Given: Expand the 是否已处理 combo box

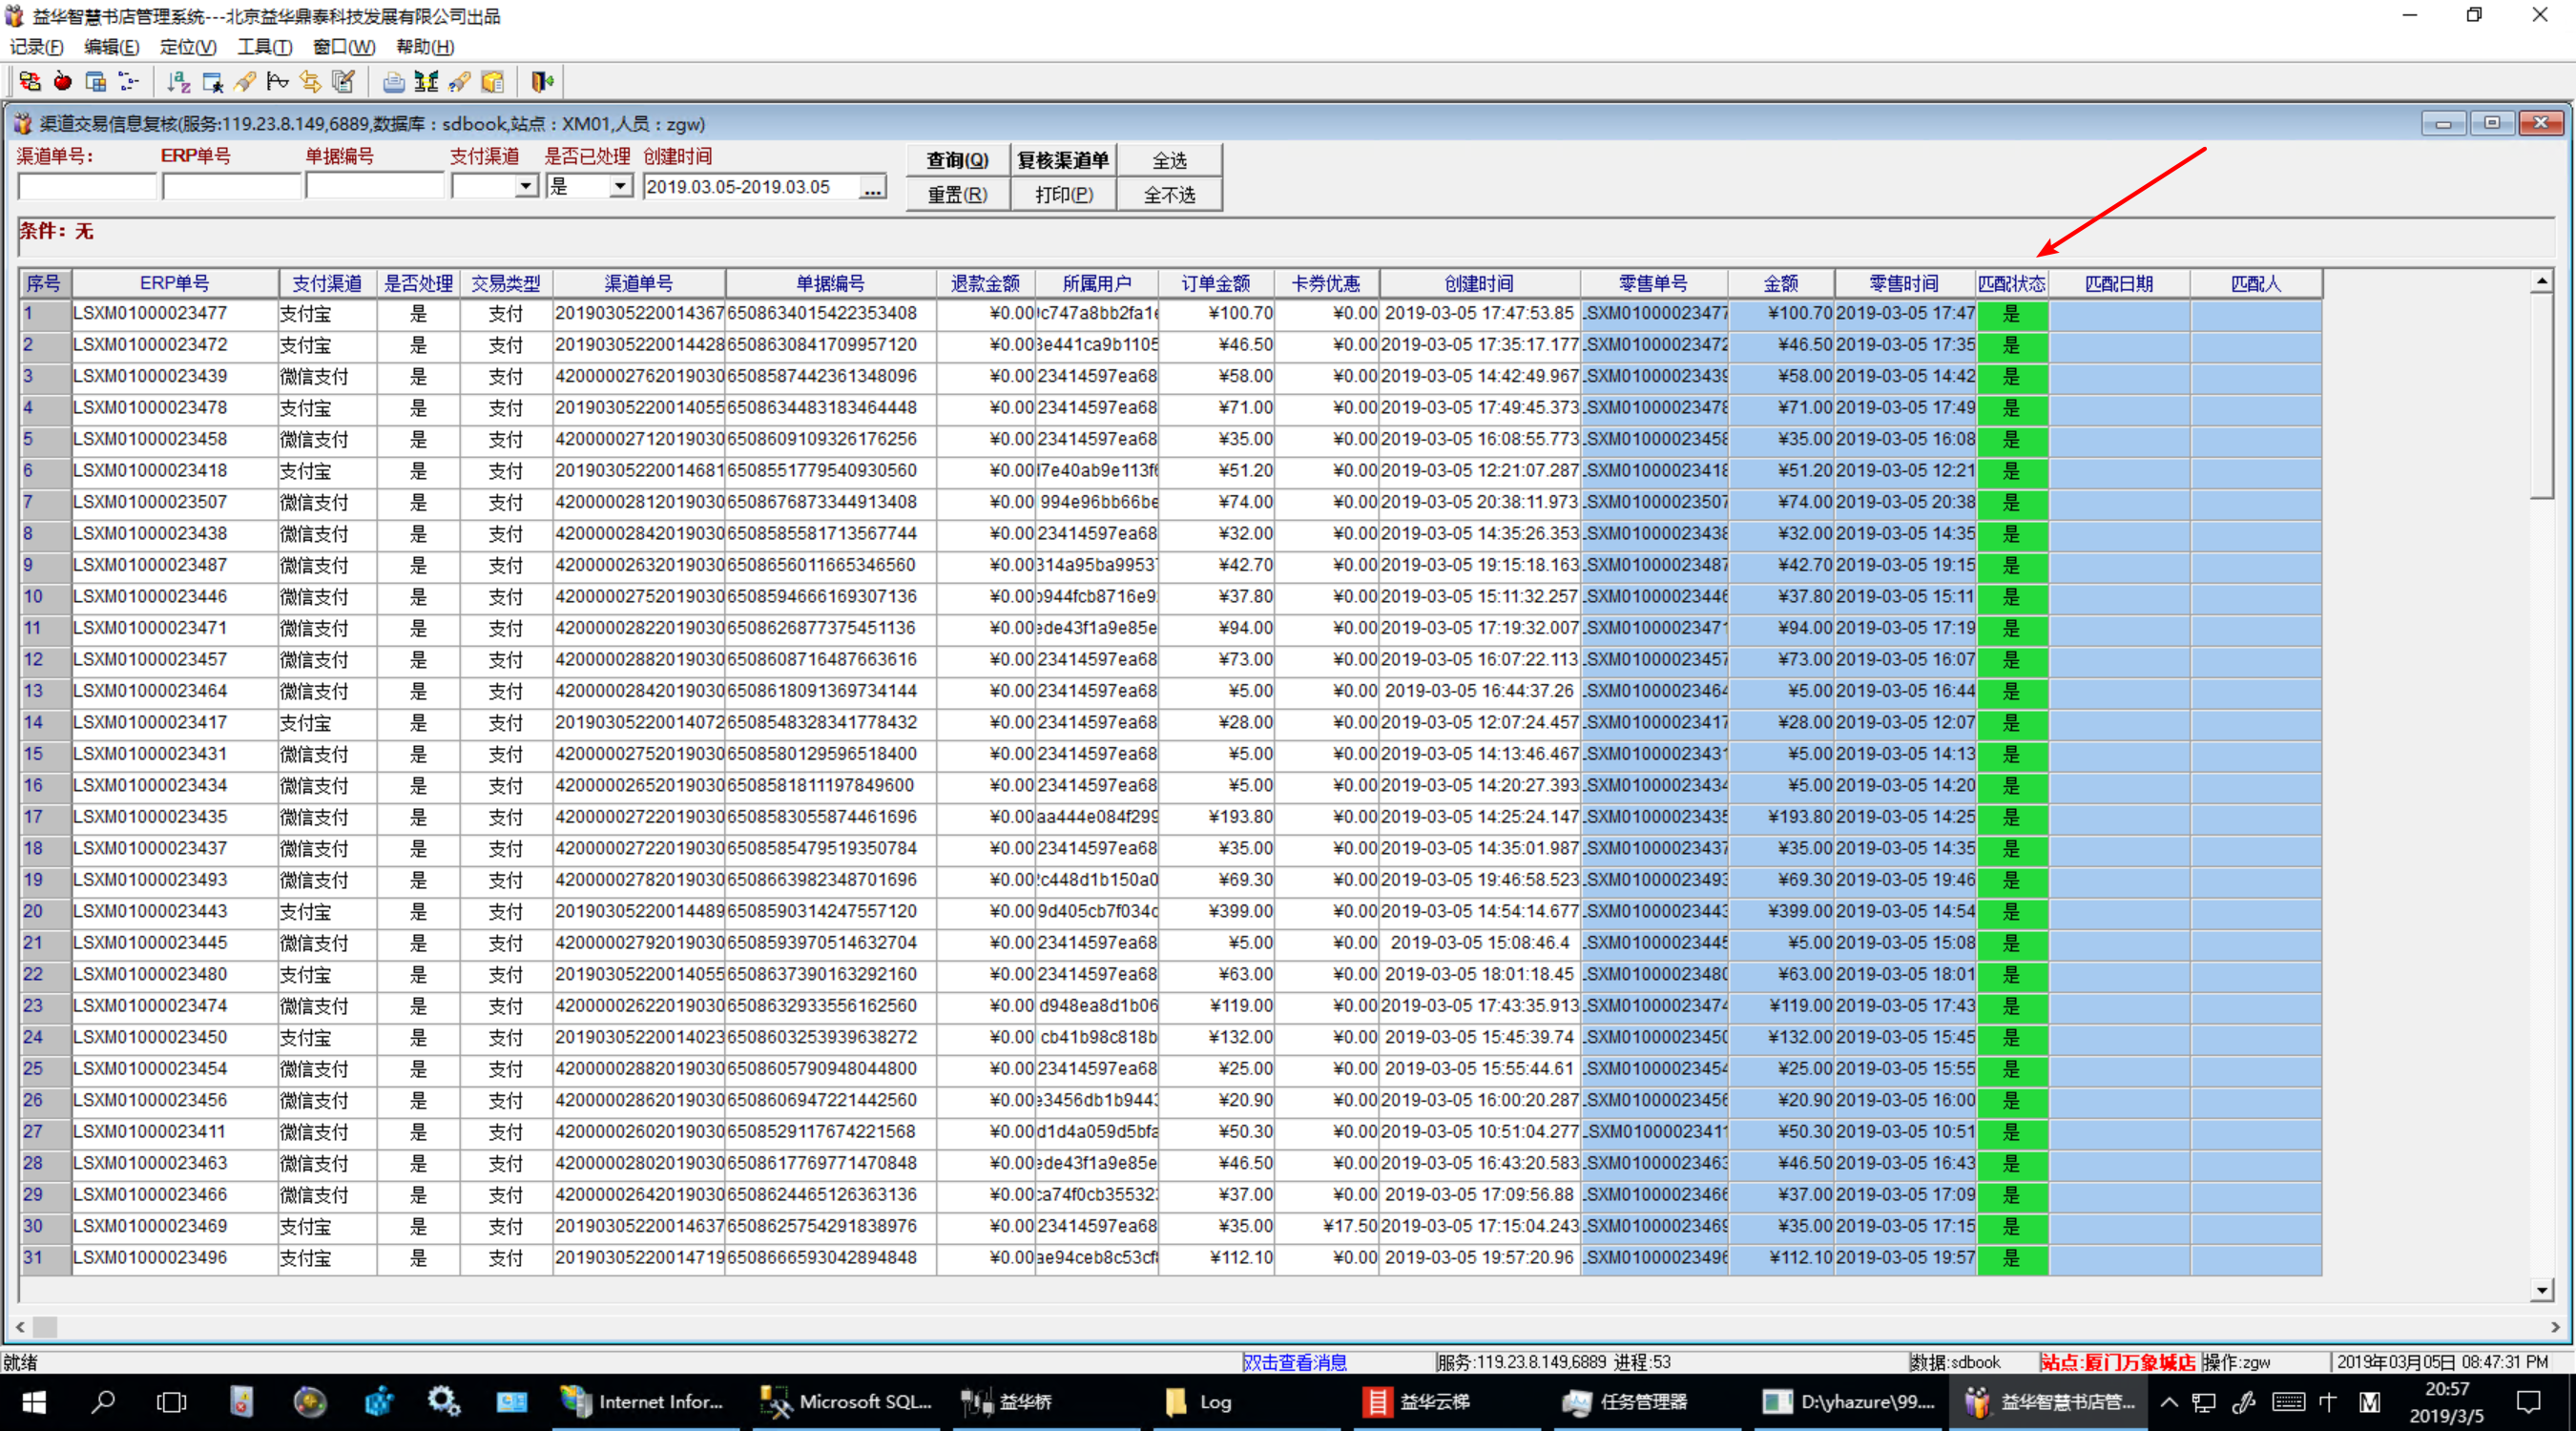Looking at the screenshot, I should (621, 187).
